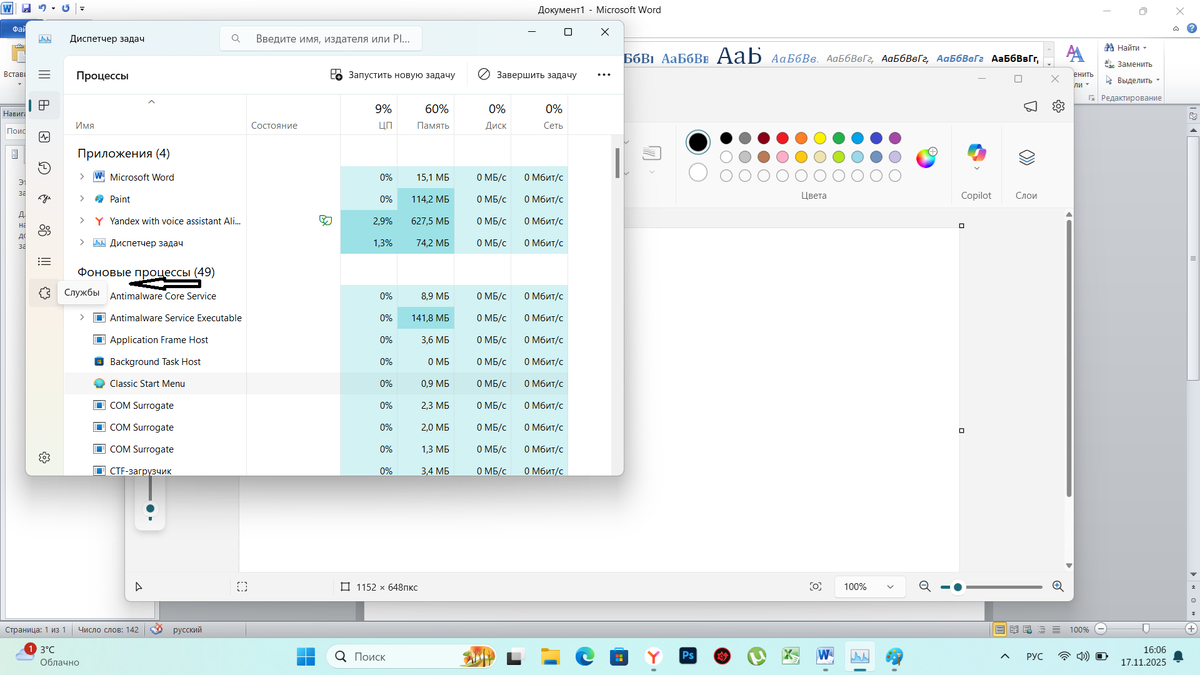Click the Word Change Styles icon
The image size is (1200, 675).
[1076, 53]
